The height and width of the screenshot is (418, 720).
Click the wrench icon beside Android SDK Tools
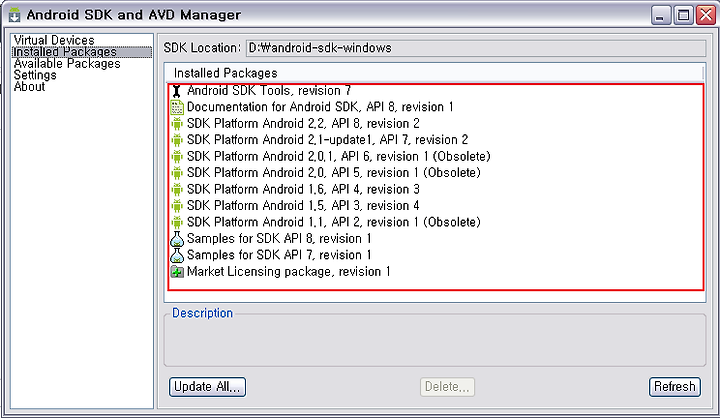tap(177, 91)
